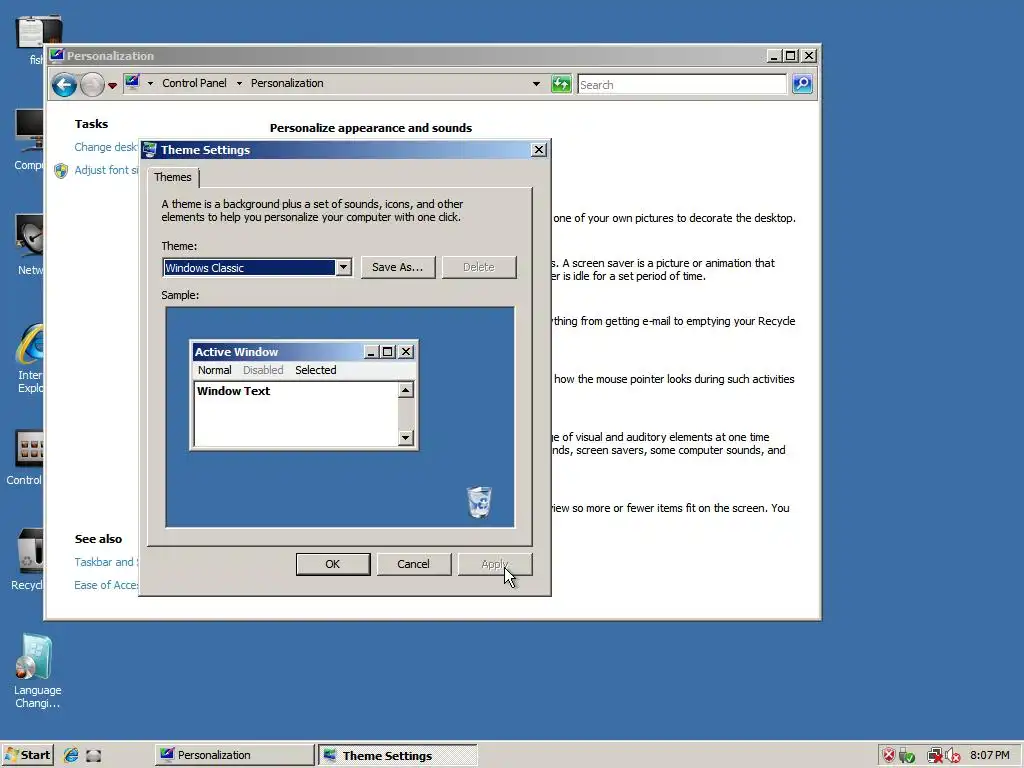This screenshot has height=768, width=1024.
Task: Click the Save As... button
Action: point(397,267)
